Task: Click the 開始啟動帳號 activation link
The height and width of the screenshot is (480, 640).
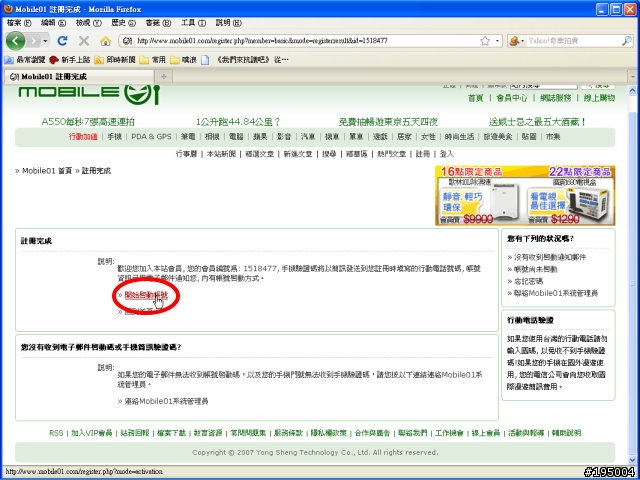Action: click(x=146, y=295)
